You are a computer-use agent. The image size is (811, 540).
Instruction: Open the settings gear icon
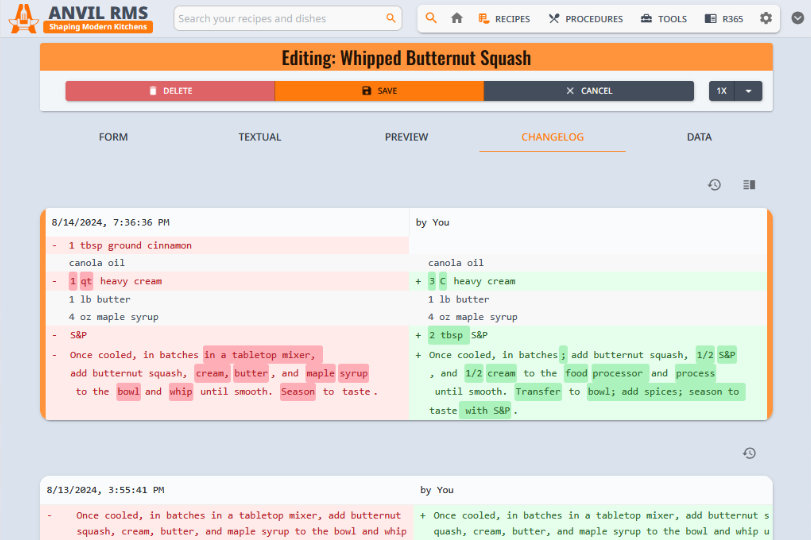[766, 18]
